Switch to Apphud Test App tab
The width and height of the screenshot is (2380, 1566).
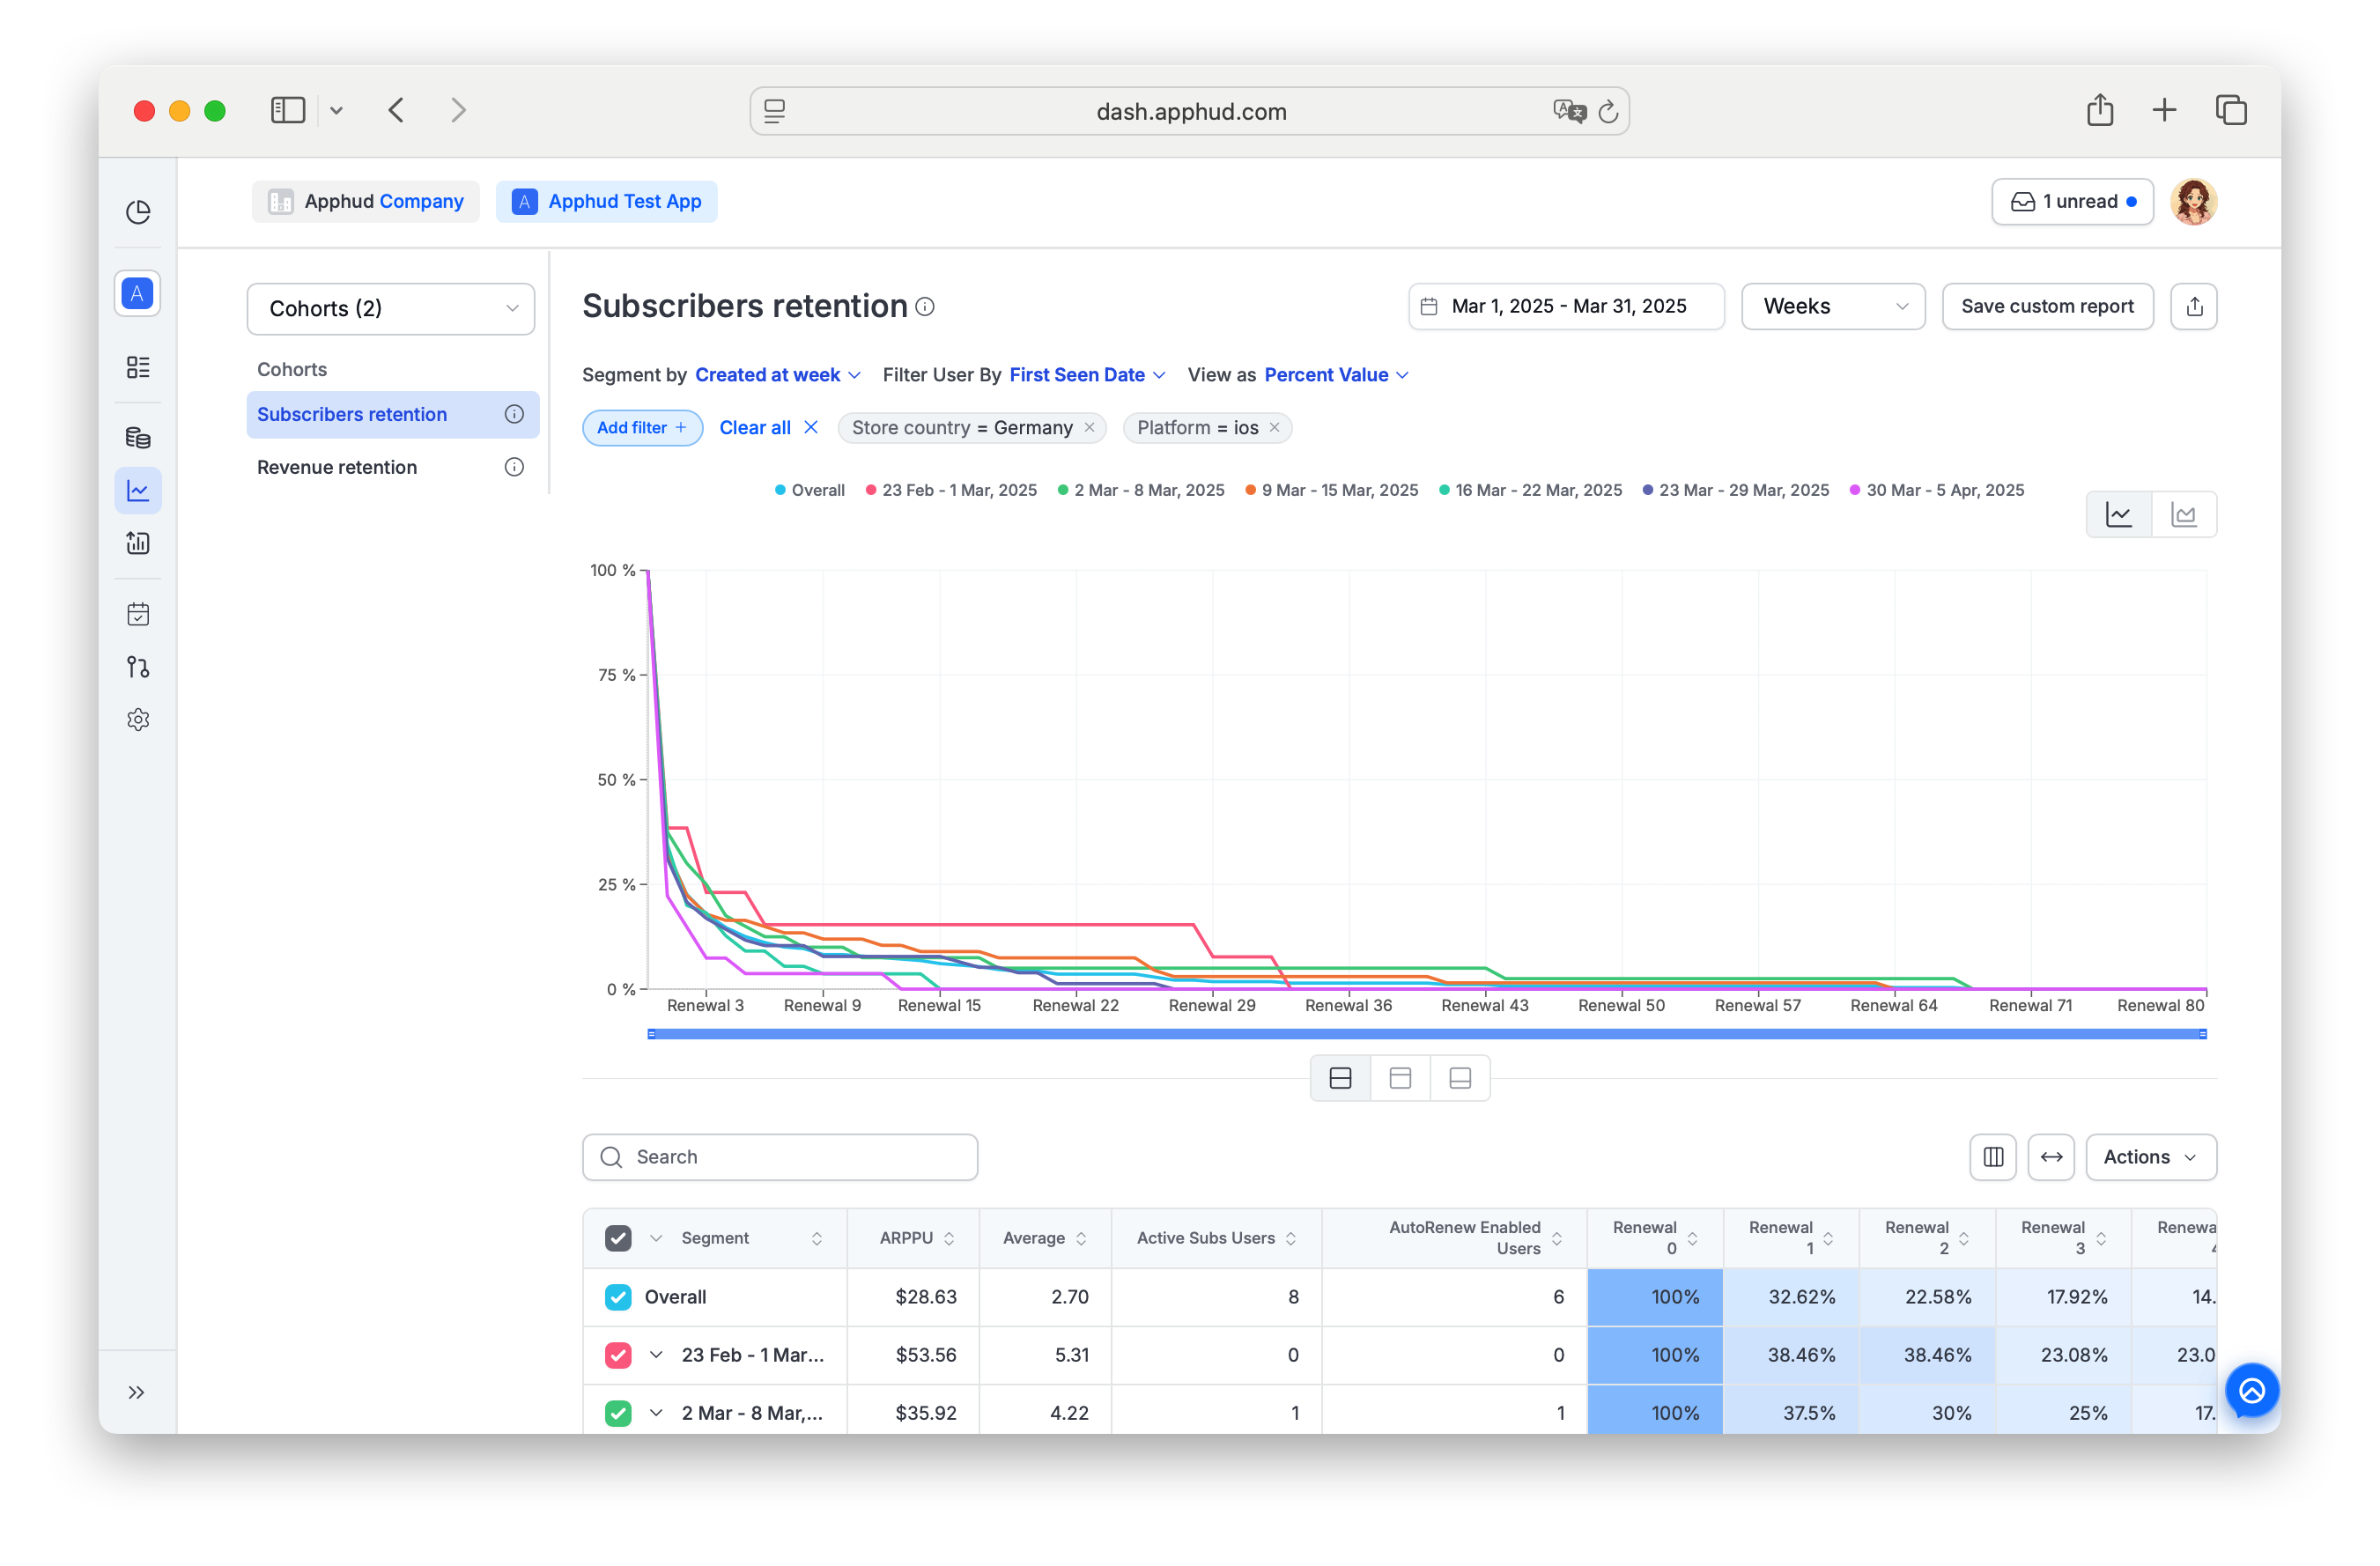click(x=606, y=202)
